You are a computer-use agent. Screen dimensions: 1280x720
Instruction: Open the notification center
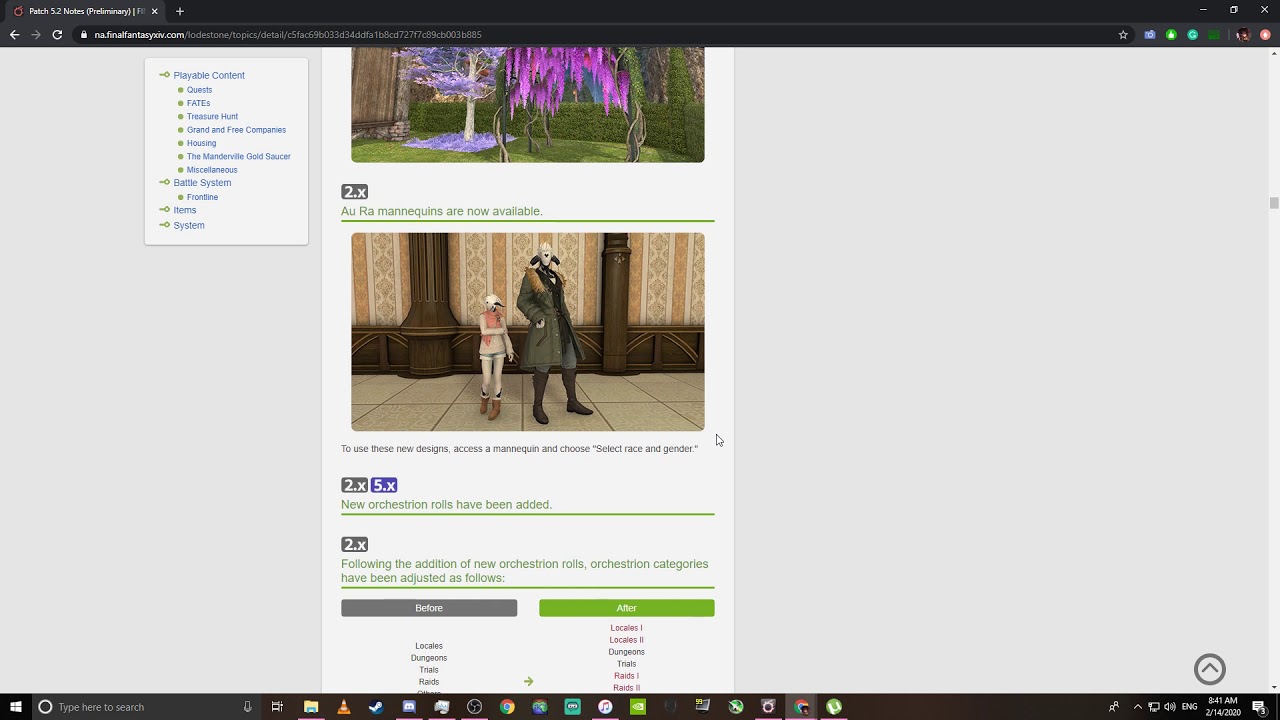(x=1259, y=707)
